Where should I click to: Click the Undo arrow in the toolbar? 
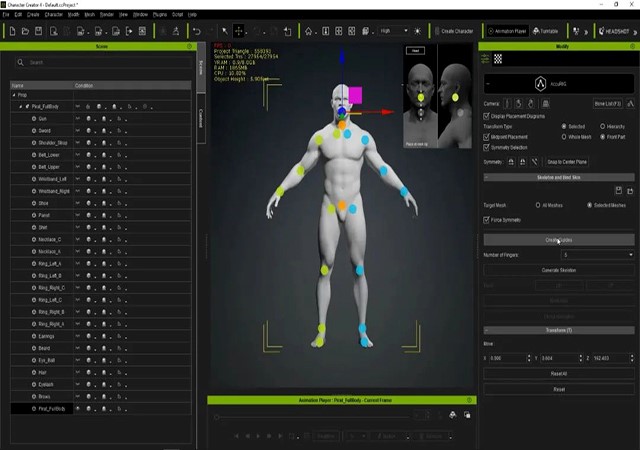coord(197,31)
